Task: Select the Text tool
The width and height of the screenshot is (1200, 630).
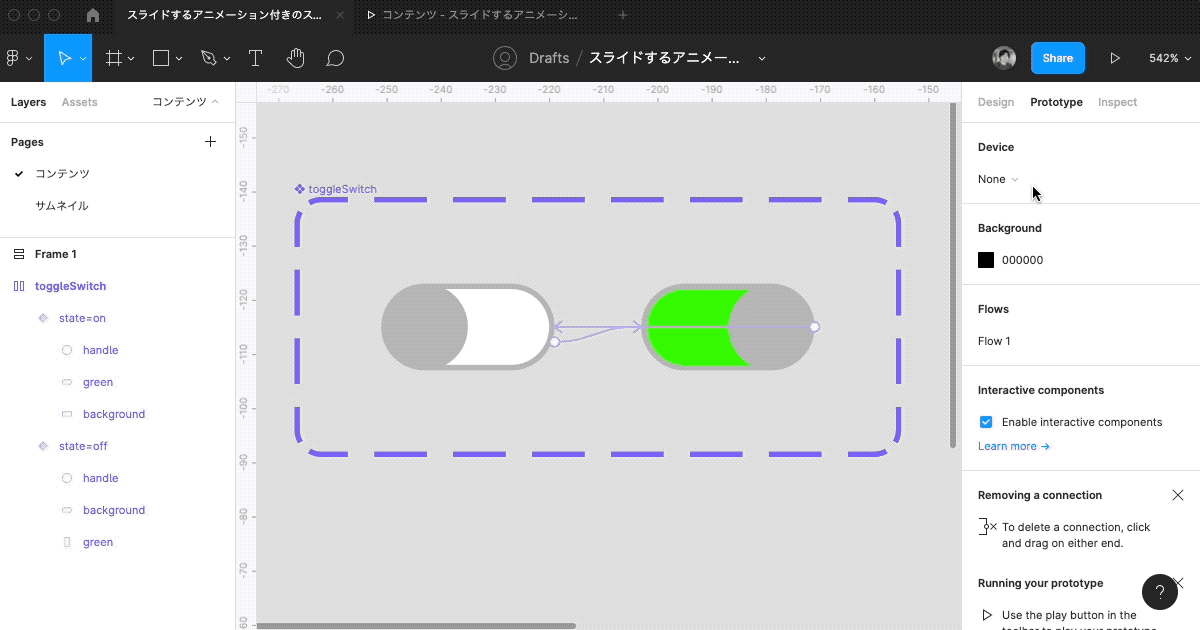Action: 255,57
